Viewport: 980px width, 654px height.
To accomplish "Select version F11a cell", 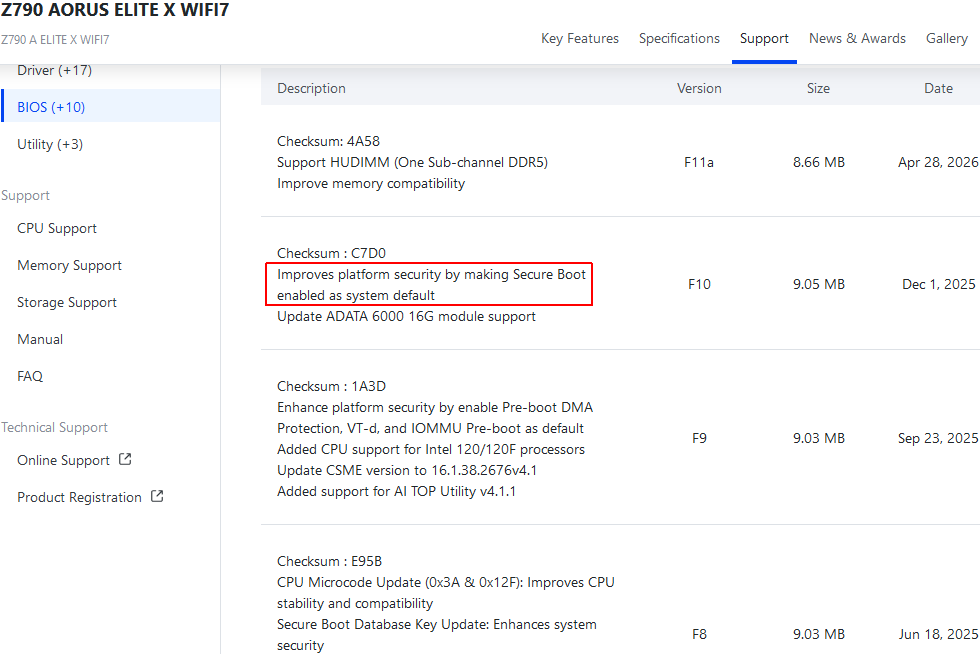I will (699, 163).
